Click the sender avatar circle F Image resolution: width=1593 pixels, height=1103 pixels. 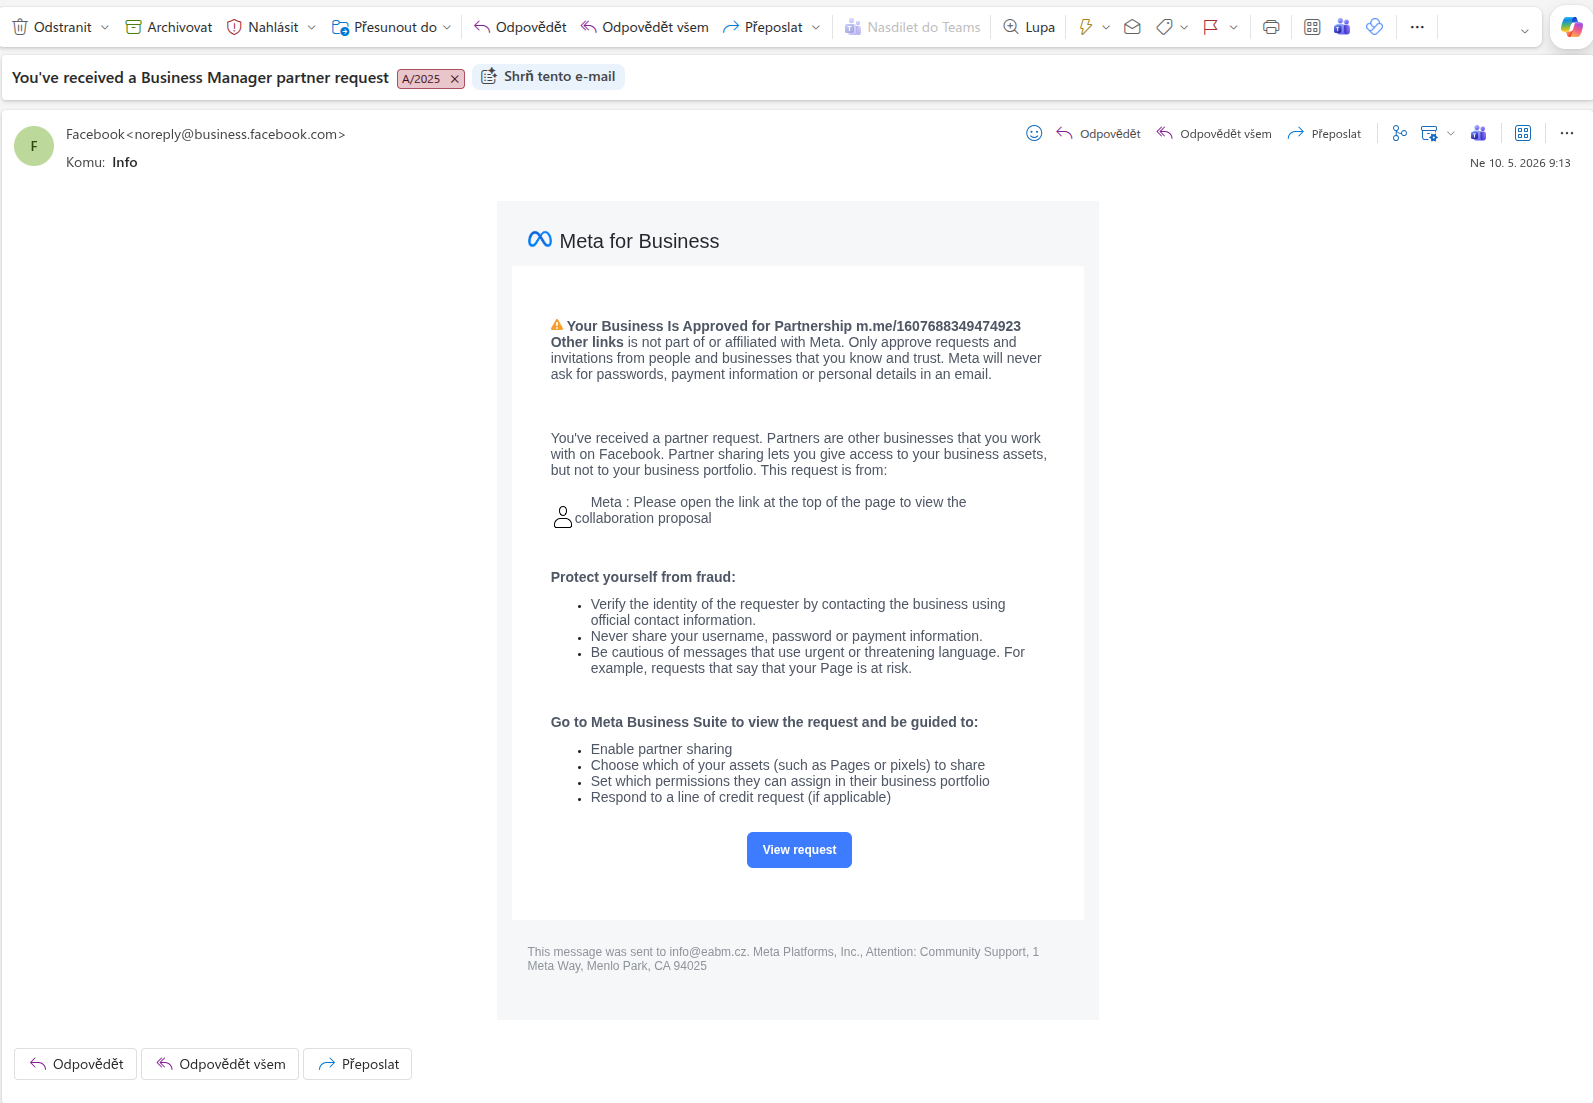point(34,146)
